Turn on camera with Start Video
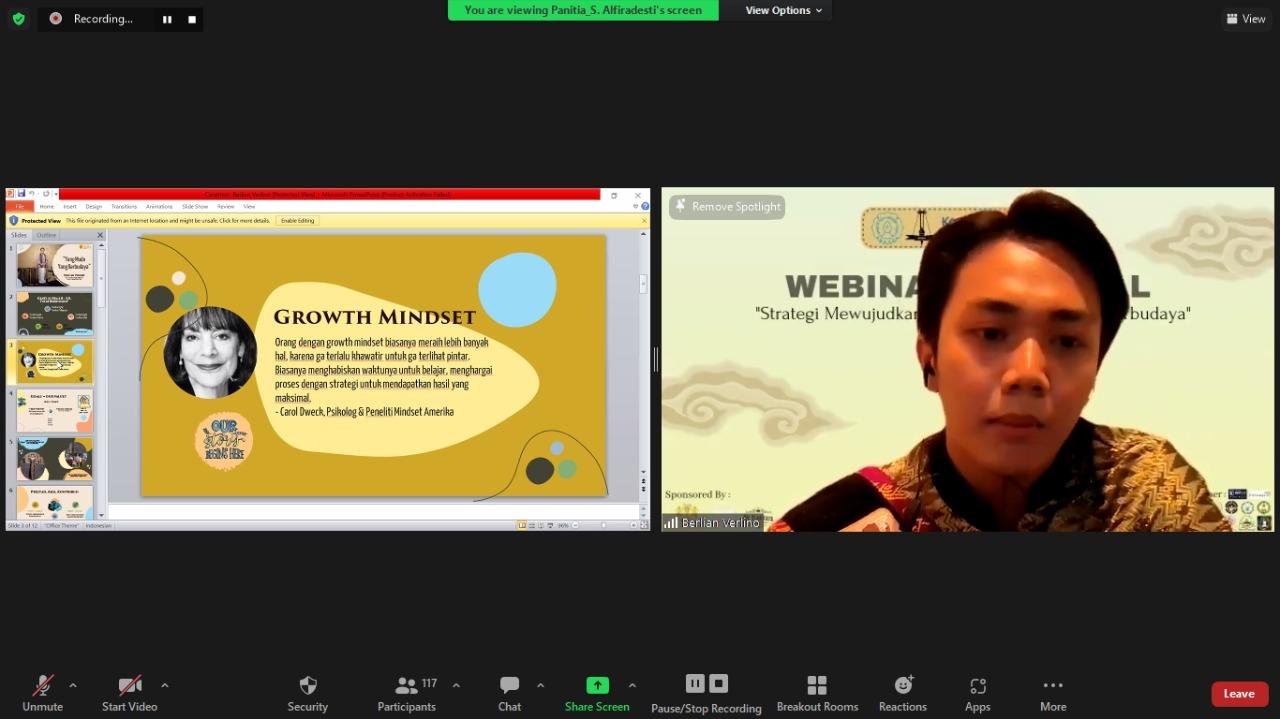Viewport: 1280px width, 719px height. (130, 686)
